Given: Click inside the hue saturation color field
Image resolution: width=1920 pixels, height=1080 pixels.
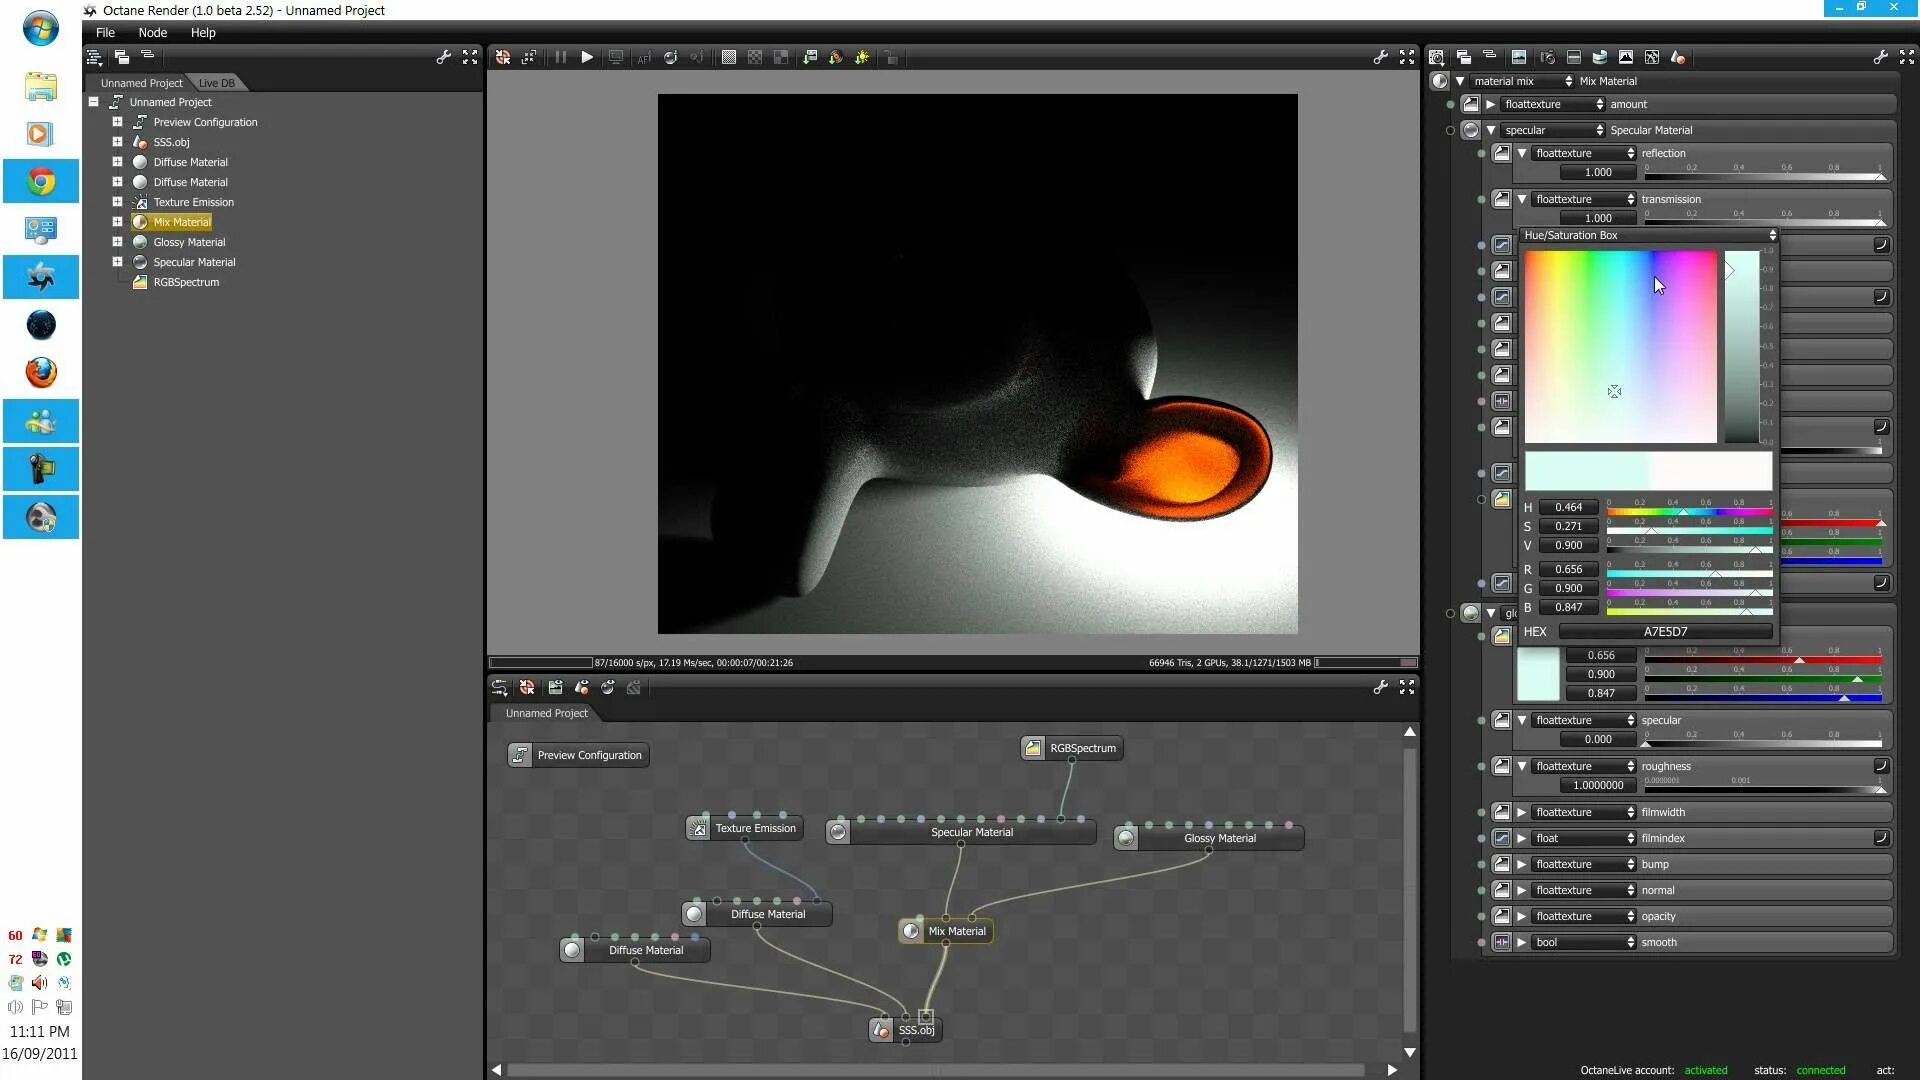Looking at the screenshot, I should tap(1620, 346).
